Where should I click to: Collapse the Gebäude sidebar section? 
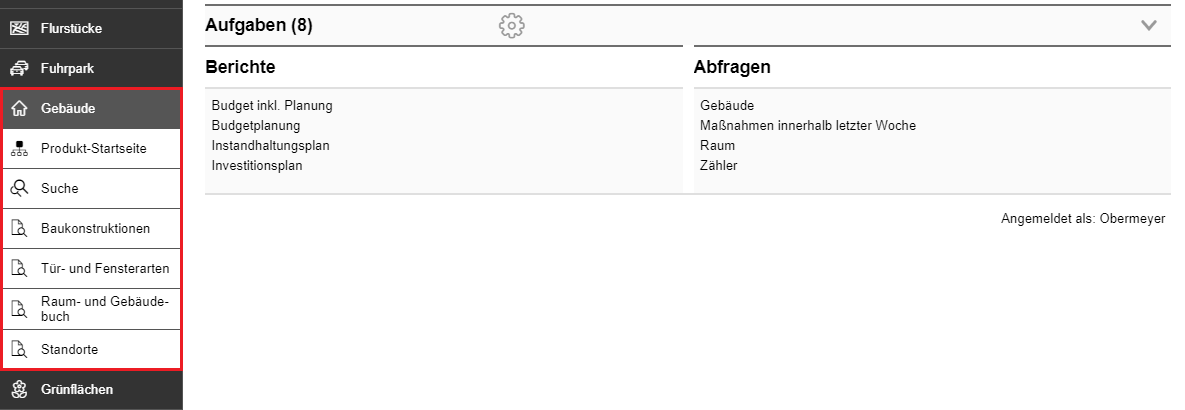point(91,109)
